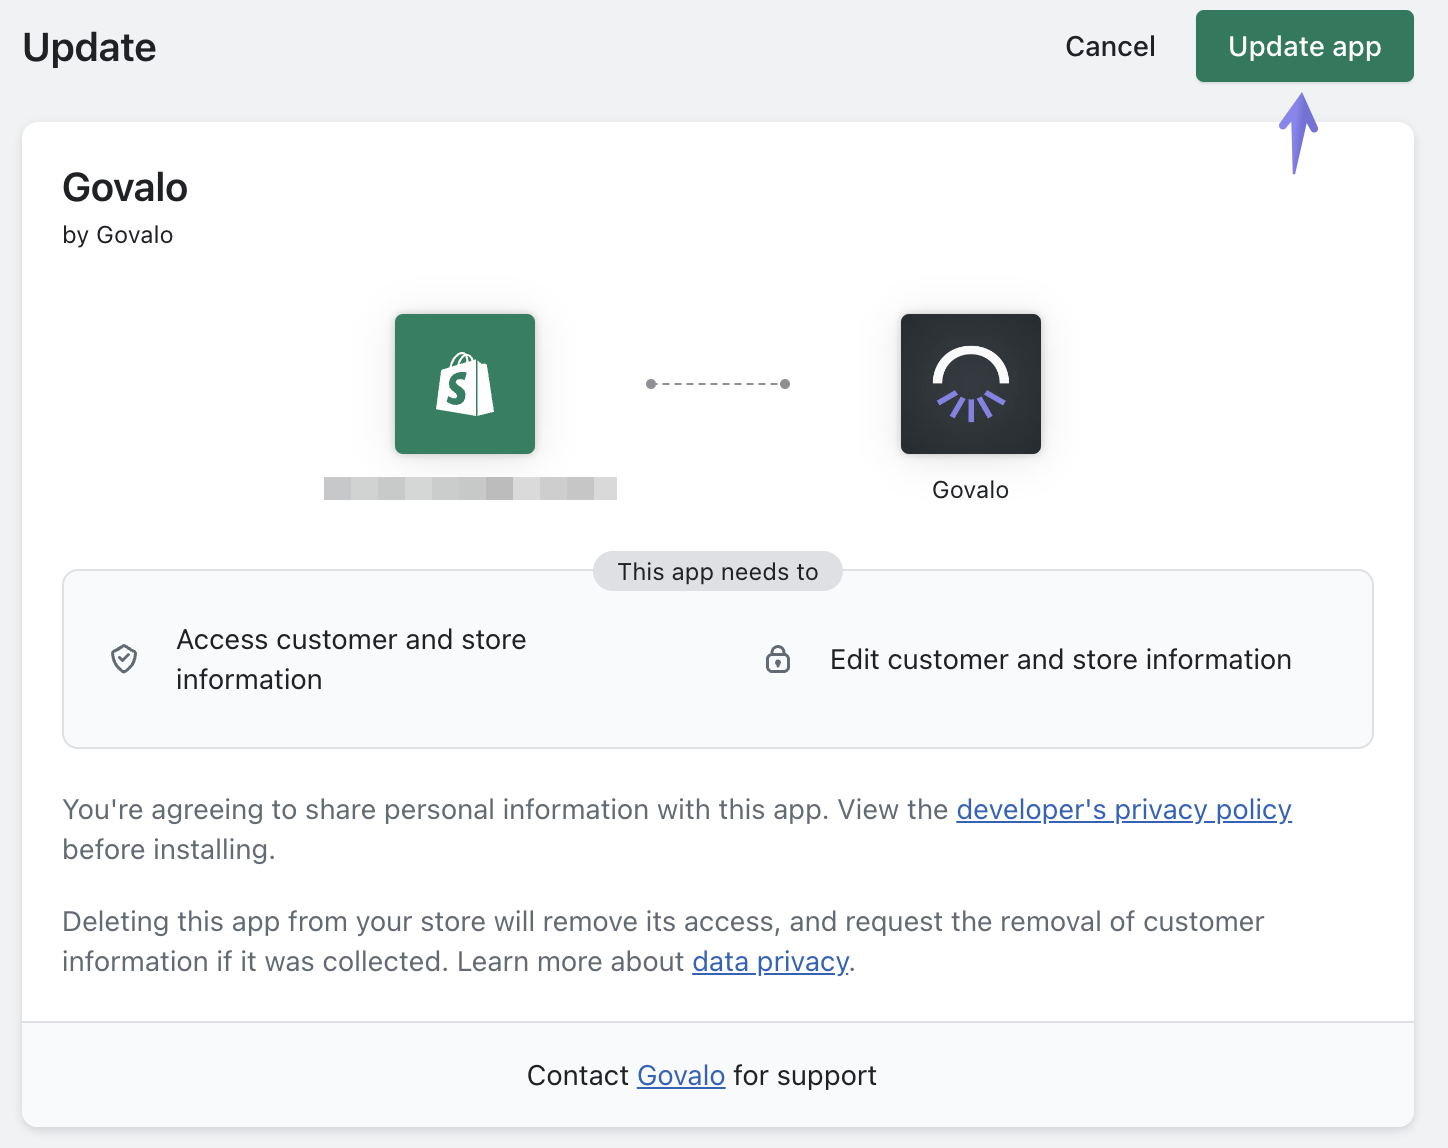
Task: Click the purple arrow pointing at Update app
Action: (1298, 132)
